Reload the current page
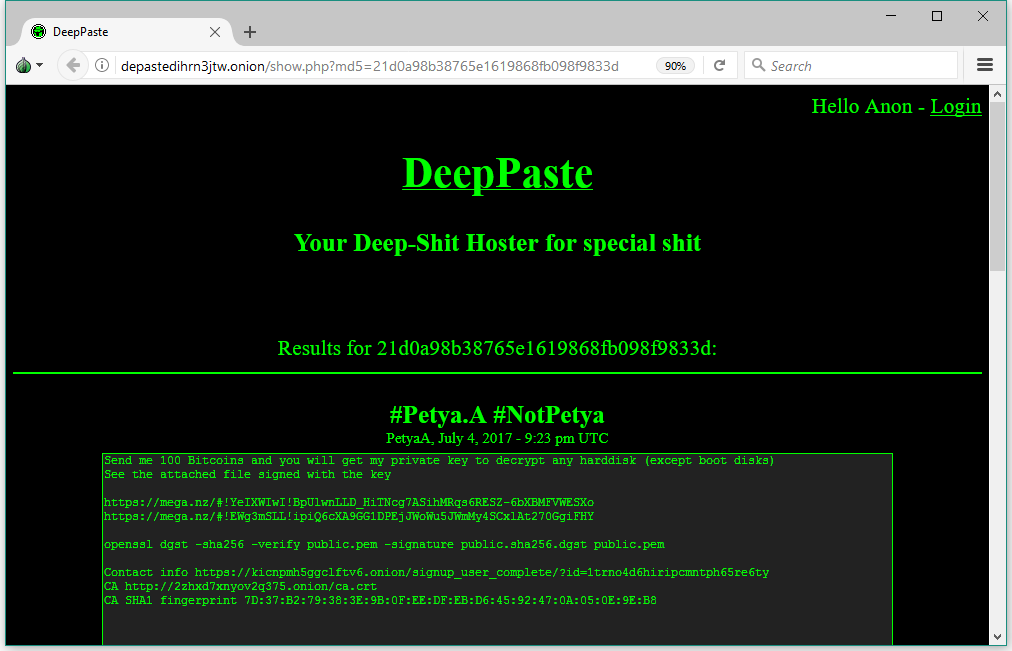Viewport: 1012px width, 651px height. [720, 65]
